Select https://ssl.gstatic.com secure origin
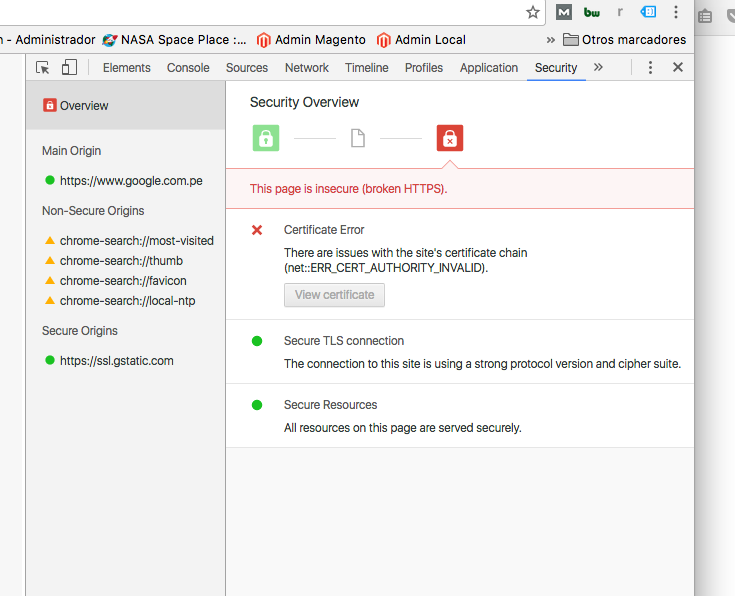The height and width of the screenshot is (596, 735). tap(117, 361)
